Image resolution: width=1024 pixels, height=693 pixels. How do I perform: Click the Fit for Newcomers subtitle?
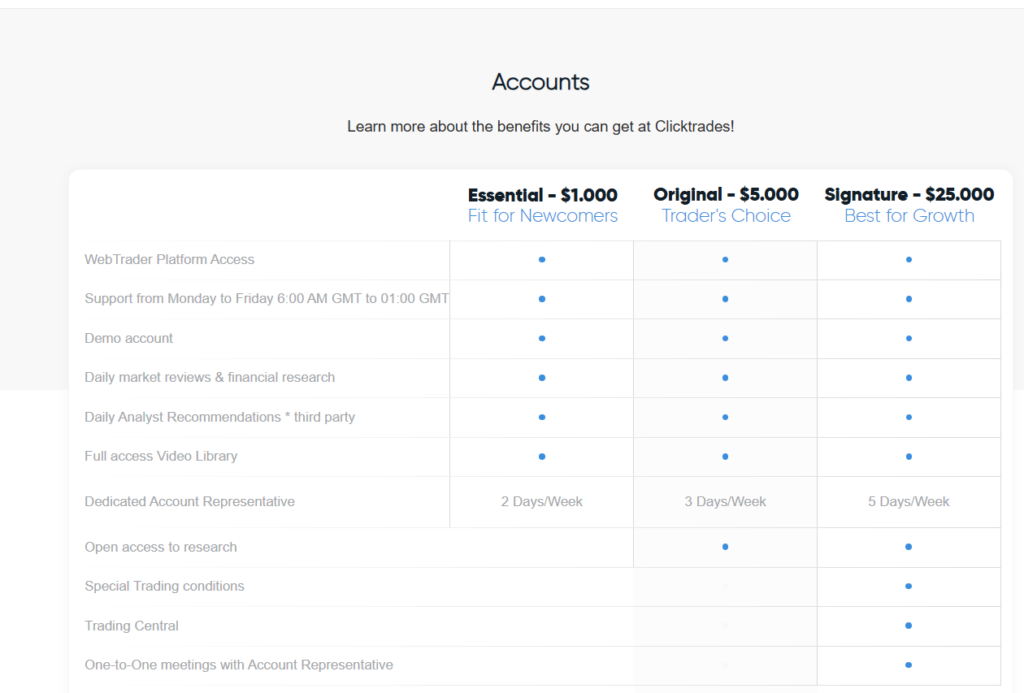[542, 216]
